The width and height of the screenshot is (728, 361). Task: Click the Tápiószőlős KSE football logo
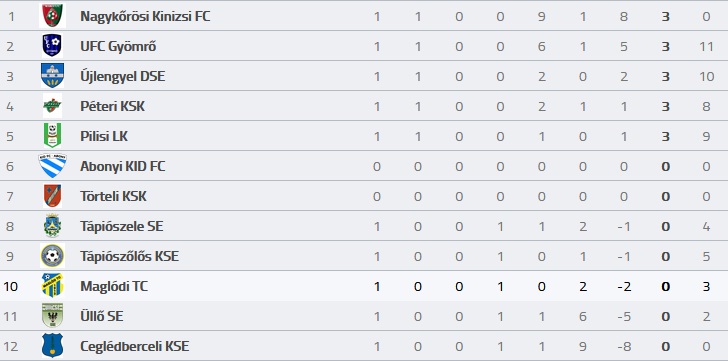[52, 256]
